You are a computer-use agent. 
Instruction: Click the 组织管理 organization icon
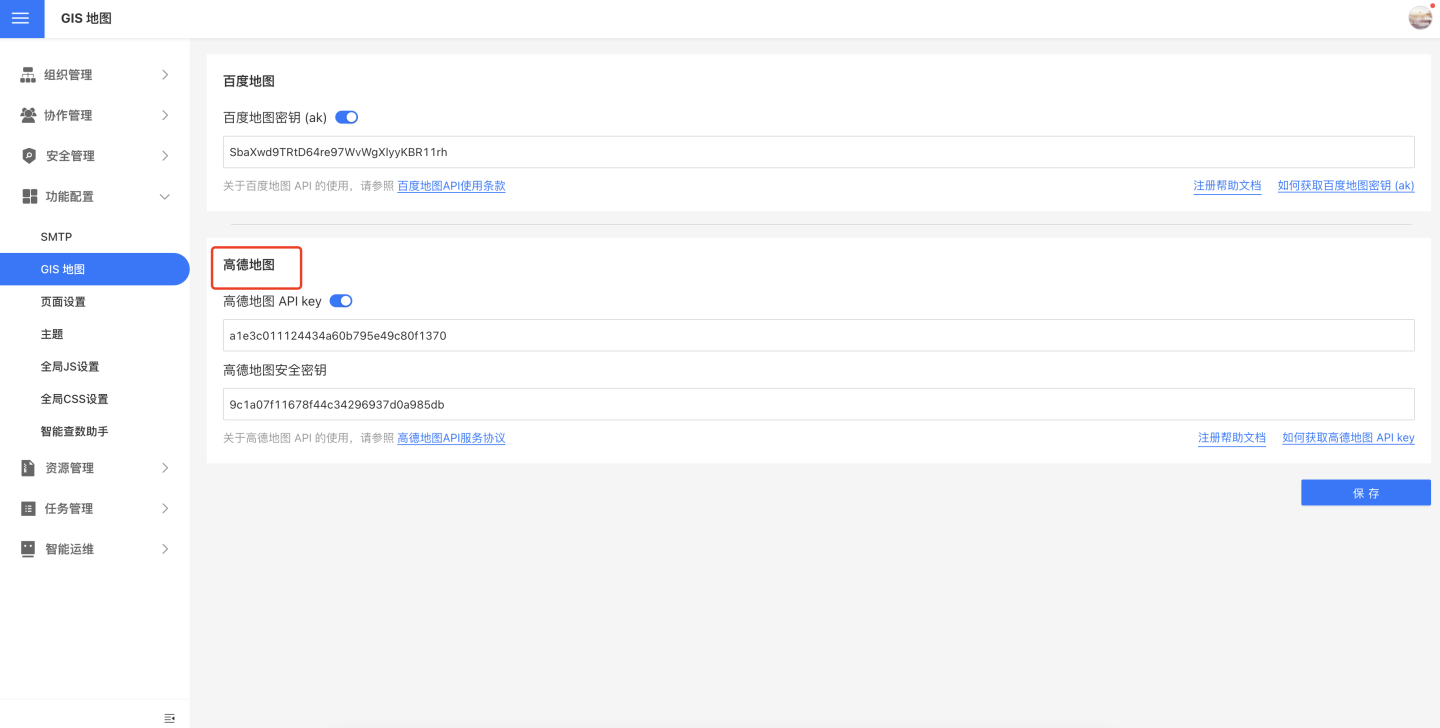pyautogui.click(x=28, y=75)
